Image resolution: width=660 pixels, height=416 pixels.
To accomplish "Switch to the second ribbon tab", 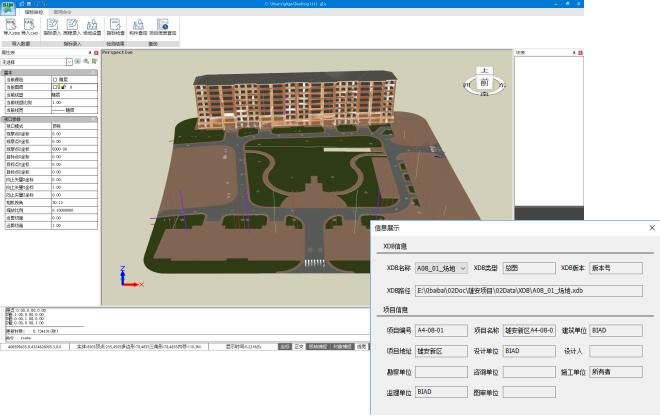I will pos(63,11).
